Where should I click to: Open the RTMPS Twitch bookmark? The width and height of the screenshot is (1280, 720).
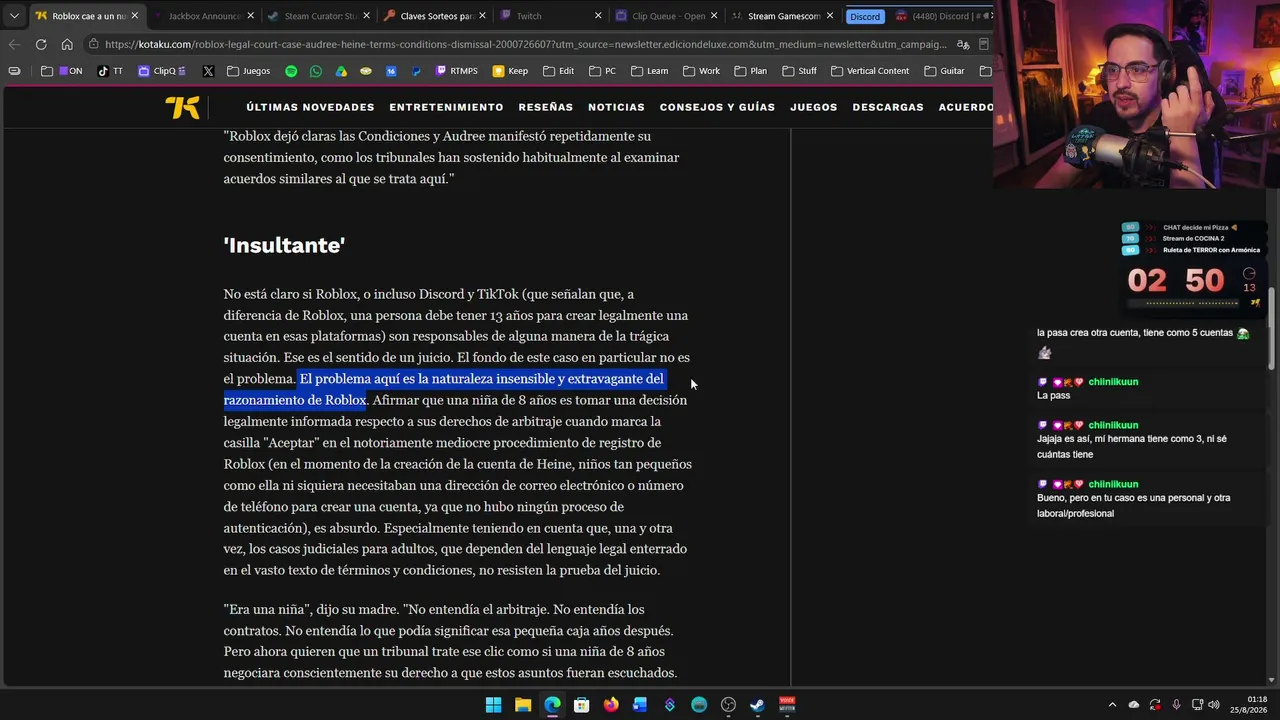click(x=456, y=71)
